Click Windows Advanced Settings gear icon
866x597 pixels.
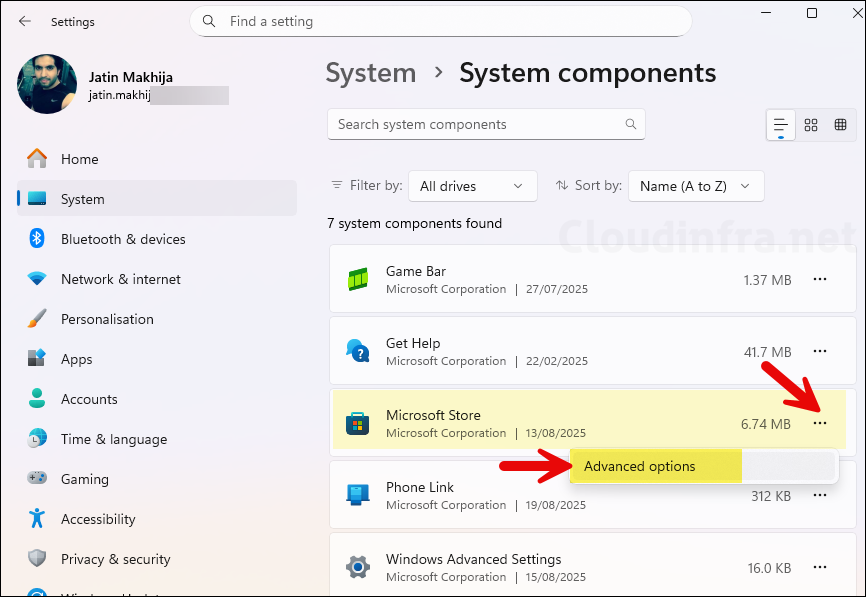(357, 567)
